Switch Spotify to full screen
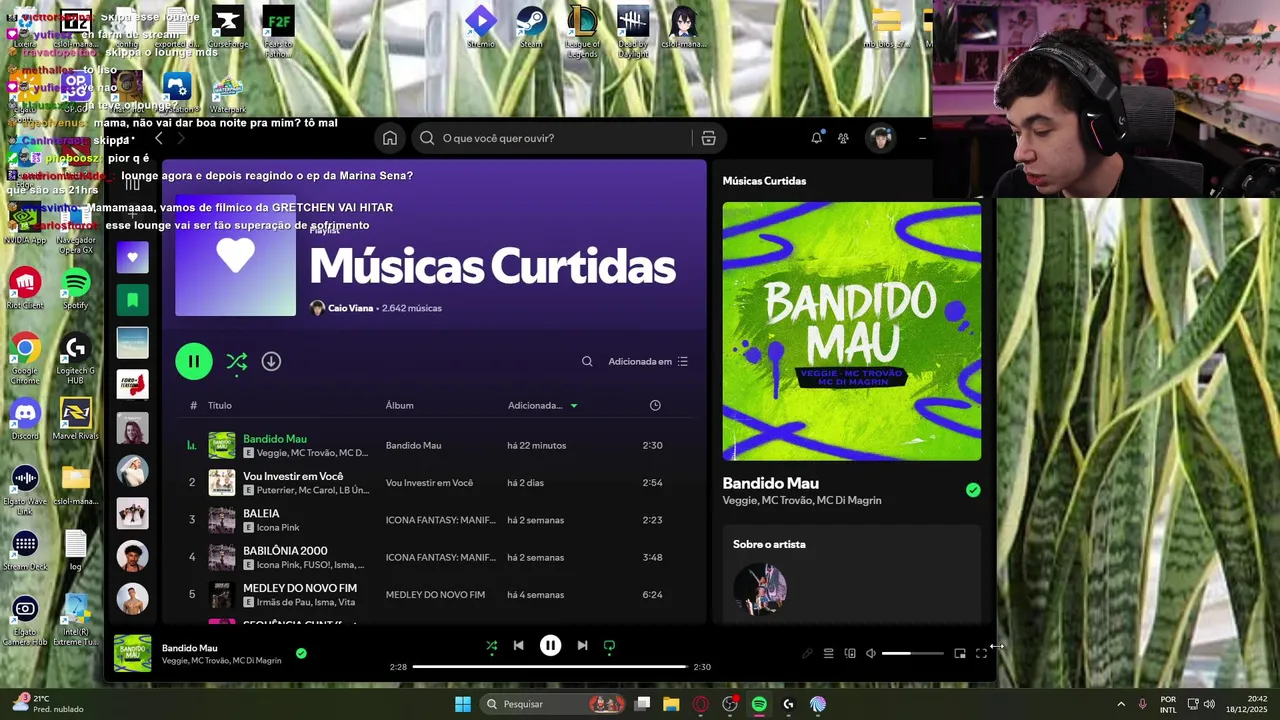Viewport: 1280px width, 720px height. click(981, 653)
